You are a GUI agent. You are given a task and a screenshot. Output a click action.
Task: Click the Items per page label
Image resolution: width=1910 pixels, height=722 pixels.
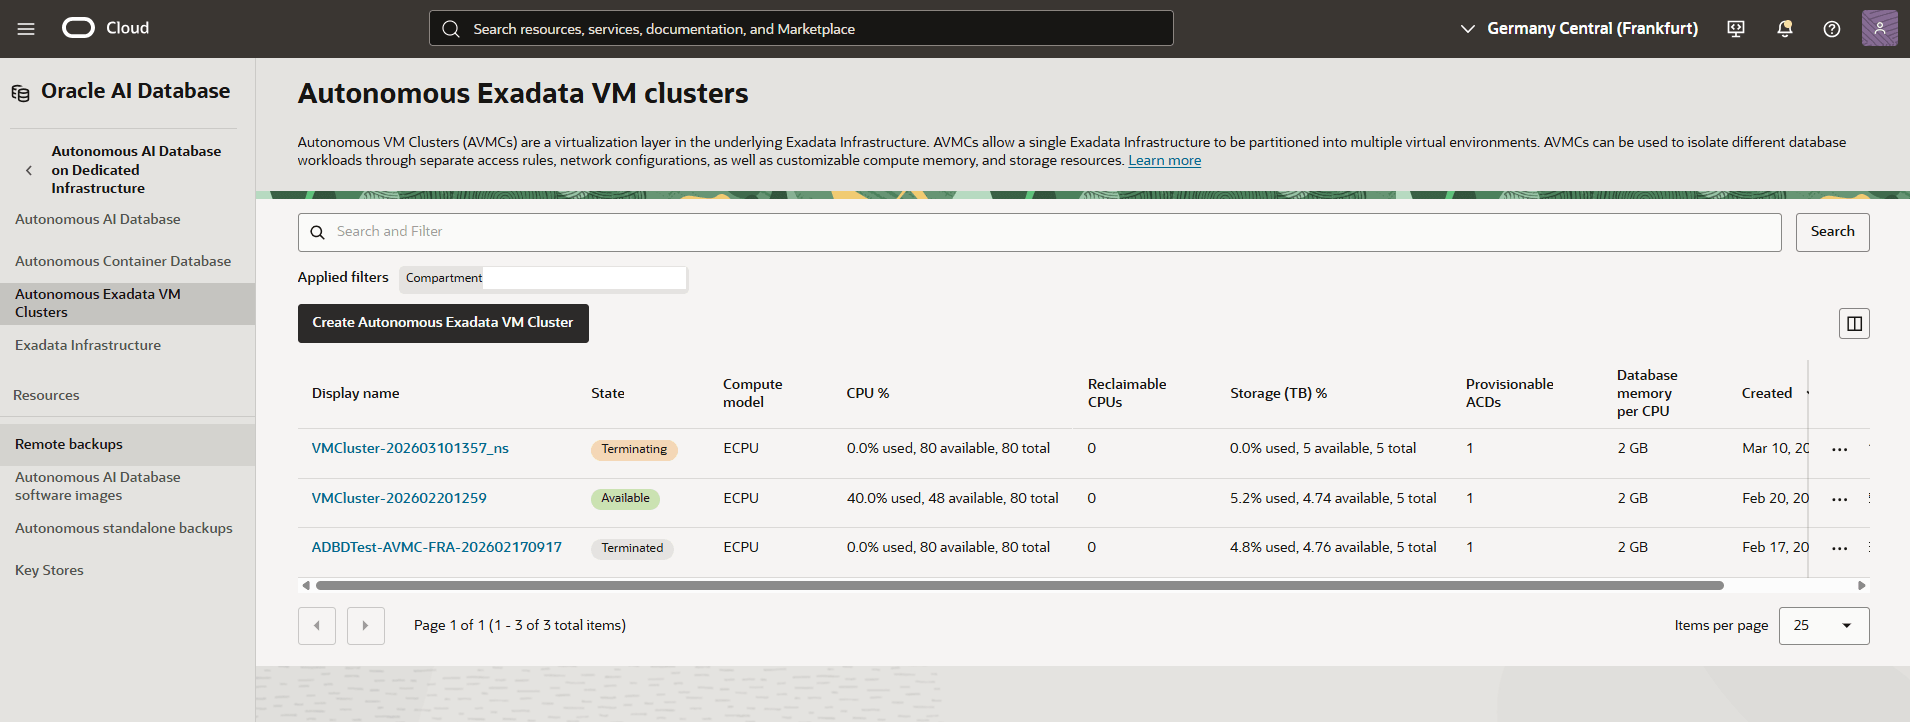click(1721, 625)
